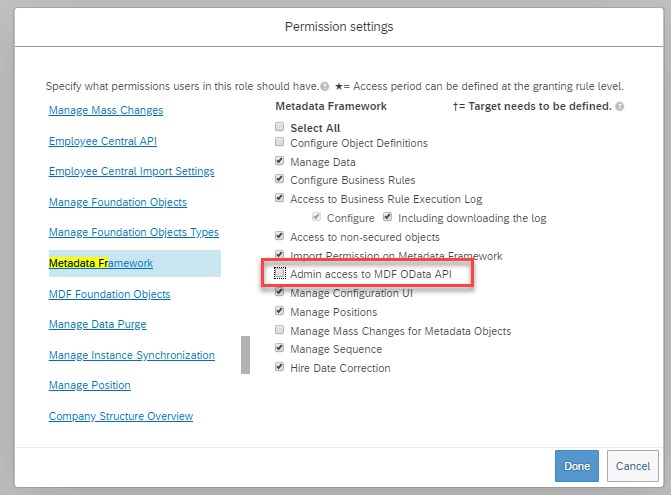Uncheck Manage Data permission
This screenshot has width=671, height=495.
(279, 161)
